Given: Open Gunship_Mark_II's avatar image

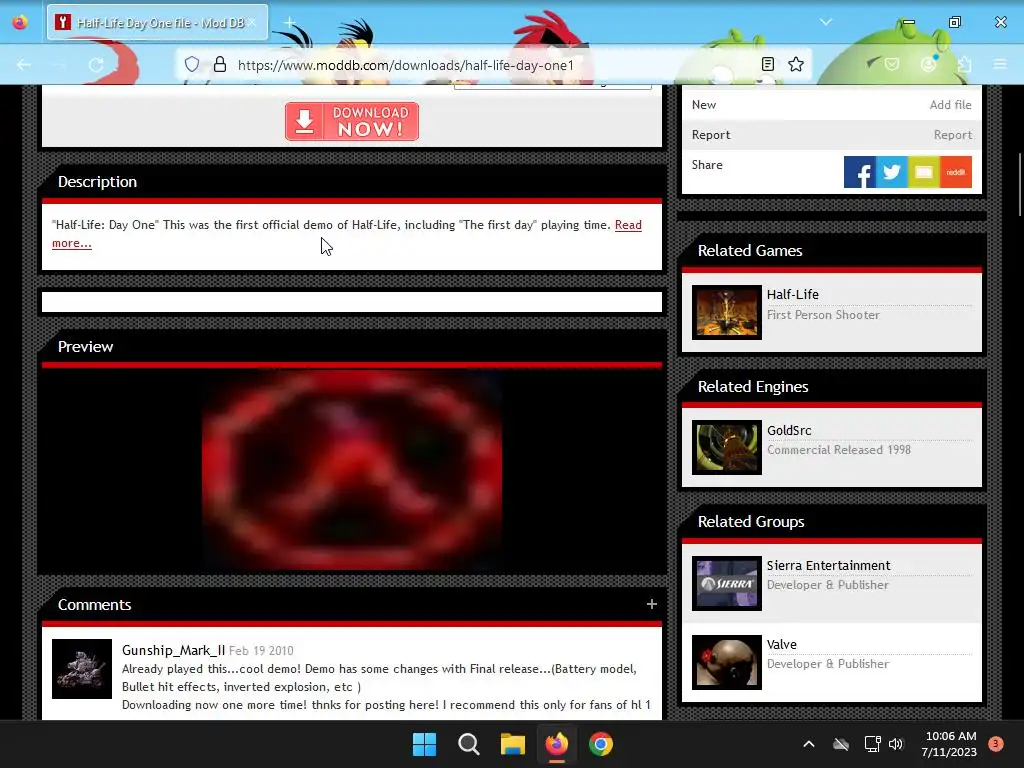Looking at the screenshot, I should click(x=82, y=669).
